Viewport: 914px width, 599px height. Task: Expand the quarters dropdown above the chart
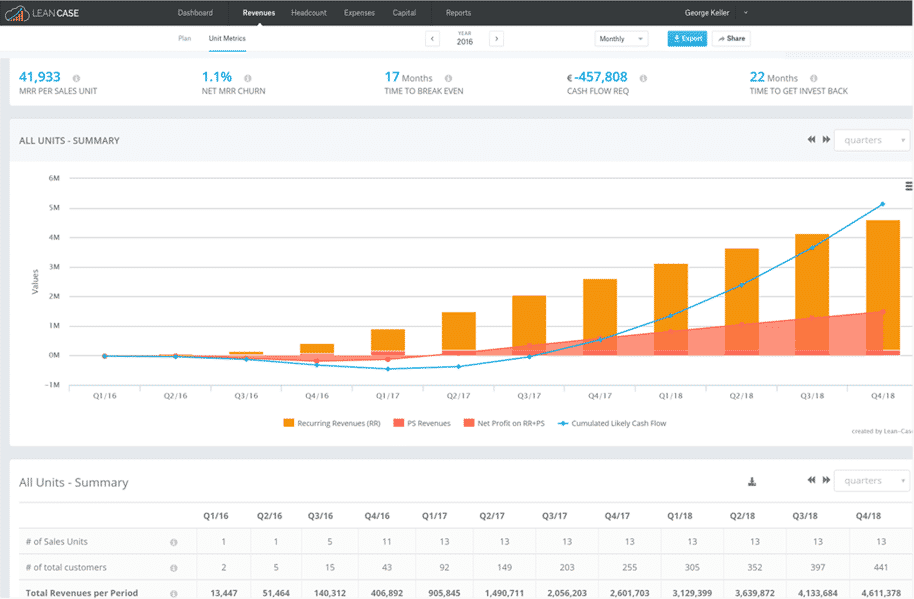(x=872, y=140)
